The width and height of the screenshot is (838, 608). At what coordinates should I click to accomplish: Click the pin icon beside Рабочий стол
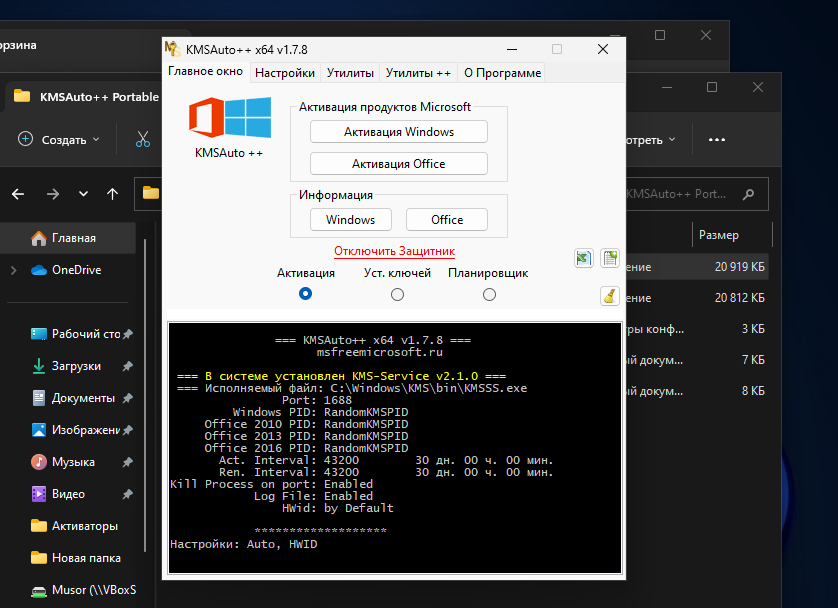tap(128, 334)
